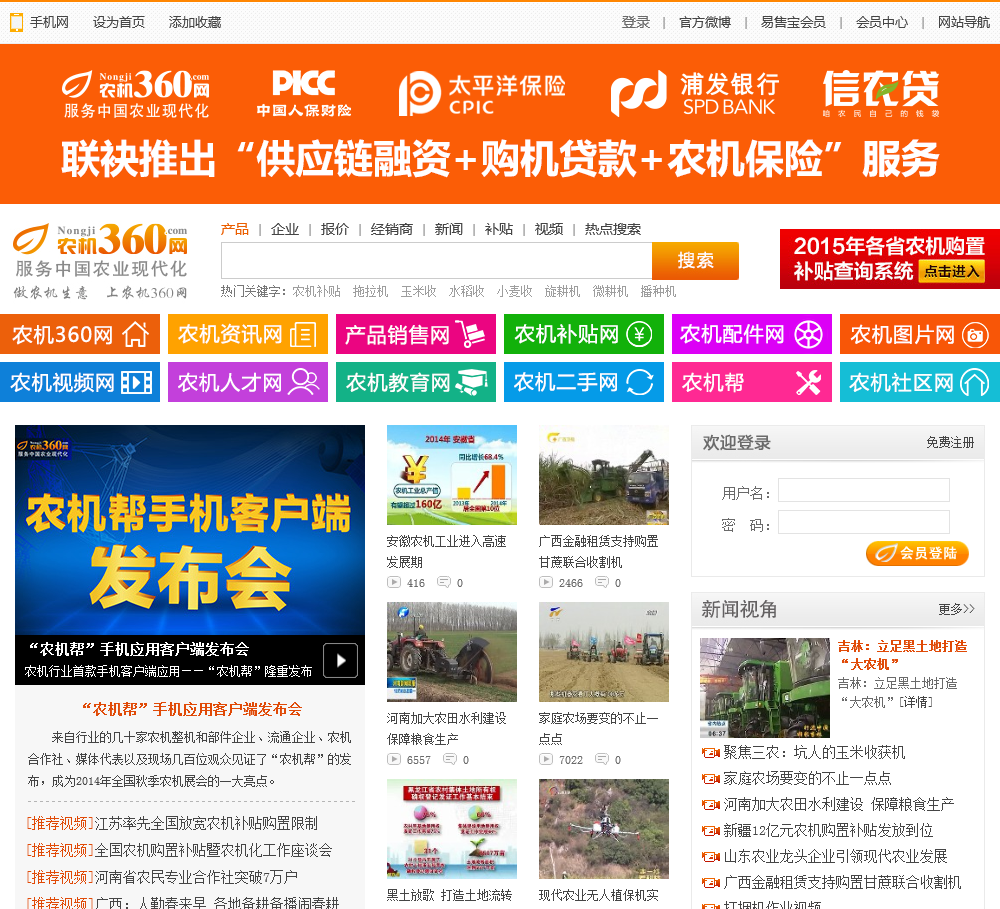Open the 广西甘蔗联合收割机 video thumbnail
Image resolution: width=1000 pixels, height=909 pixels.
604,475
